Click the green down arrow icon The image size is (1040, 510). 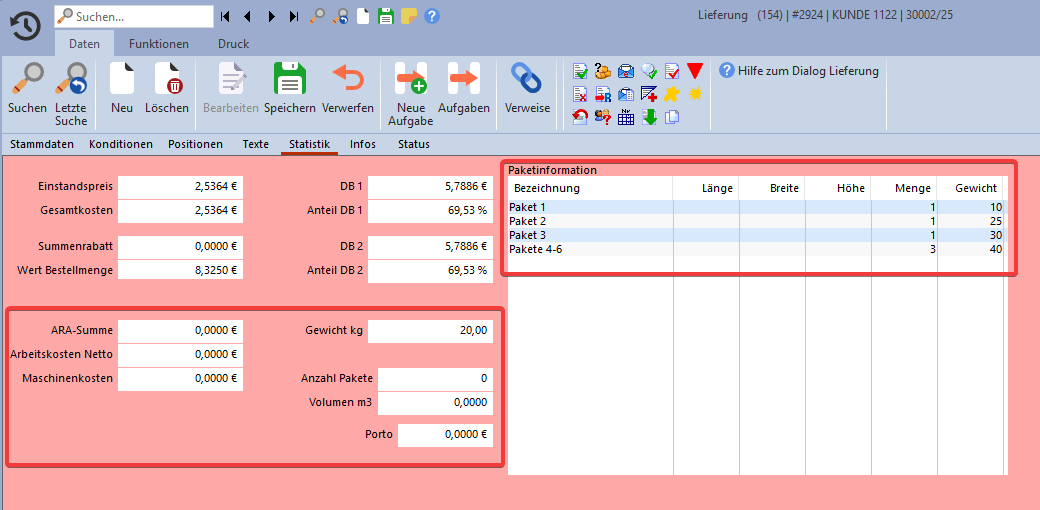(650, 117)
